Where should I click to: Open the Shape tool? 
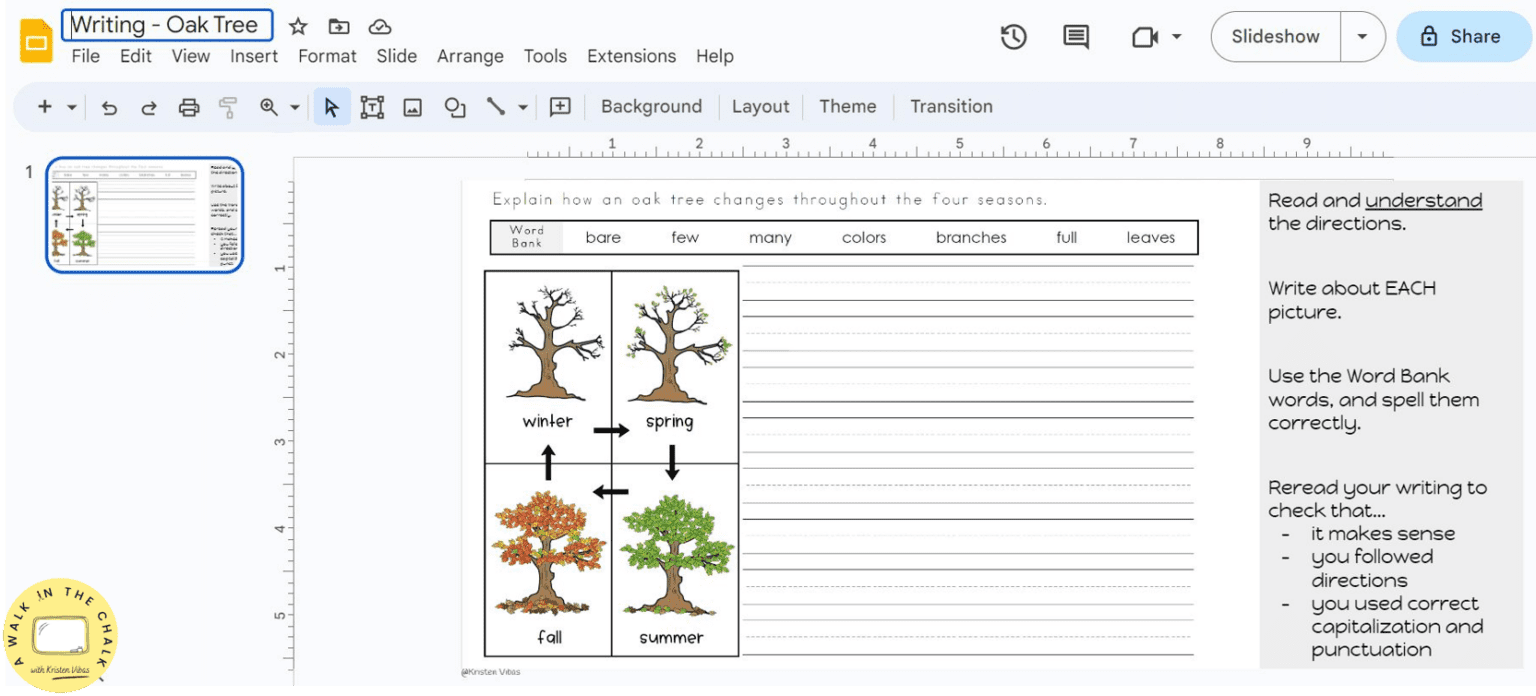pyautogui.click(x=454, y=106)
